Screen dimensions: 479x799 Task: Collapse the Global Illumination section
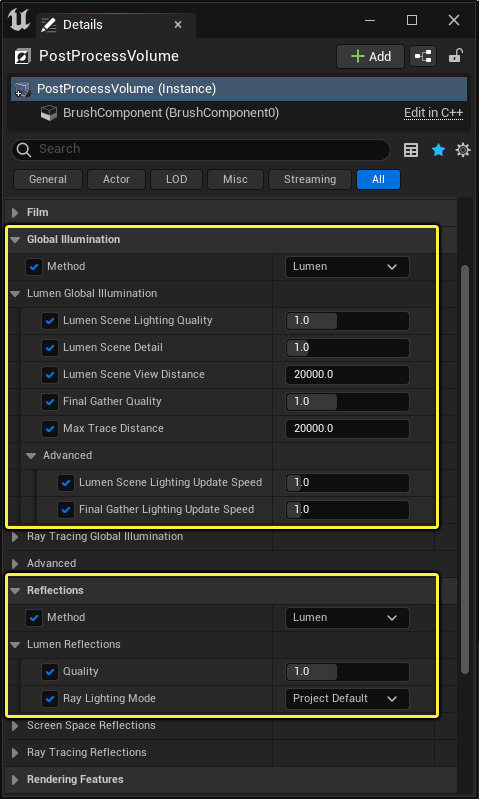point(15,239)
